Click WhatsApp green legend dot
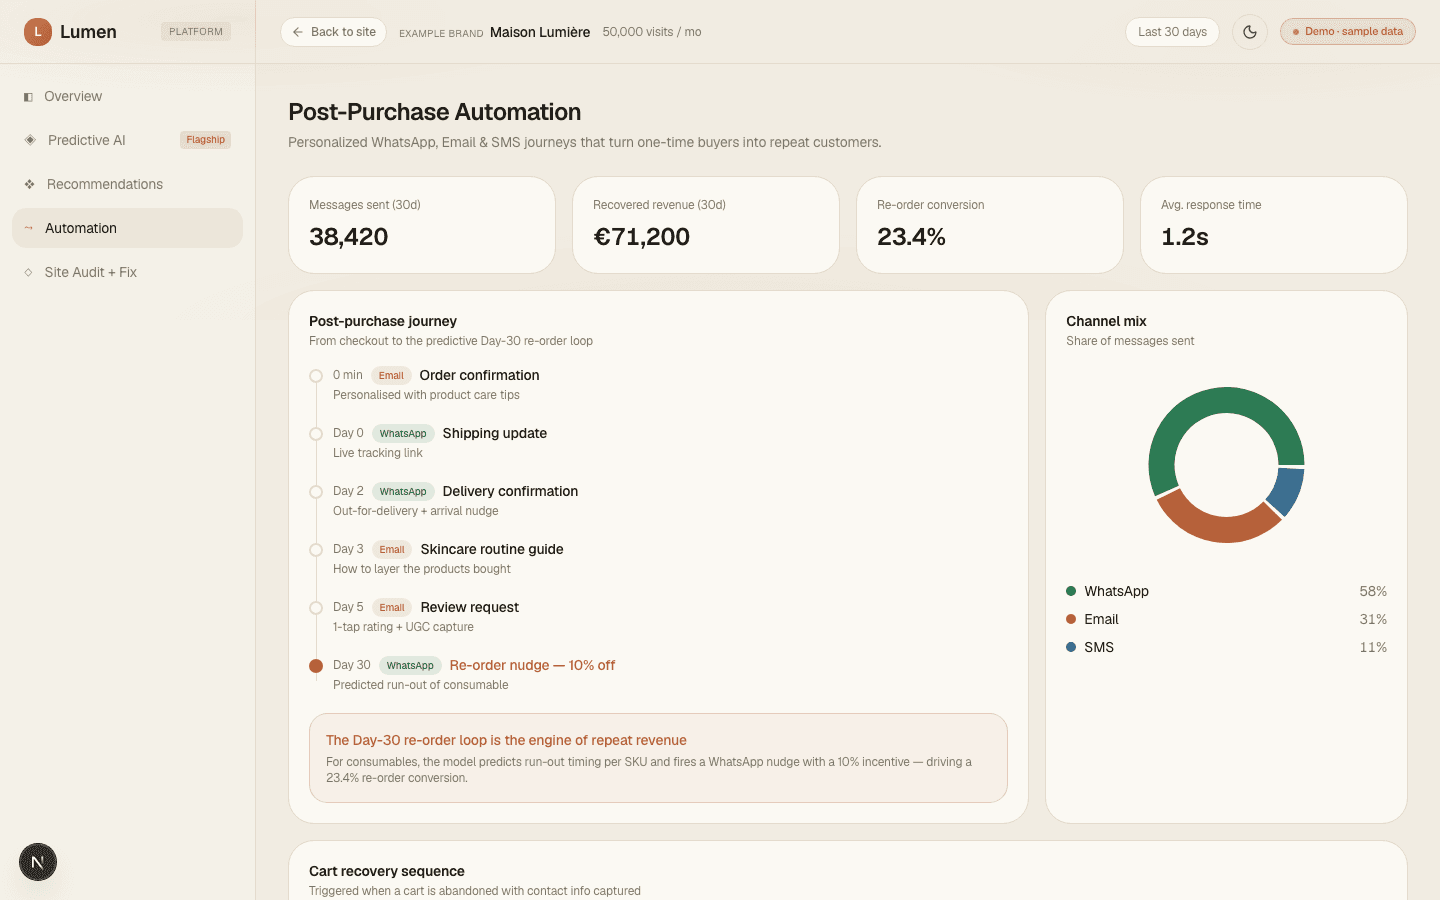Viewport: 1440px width, 900px height. click(1071, 591)
